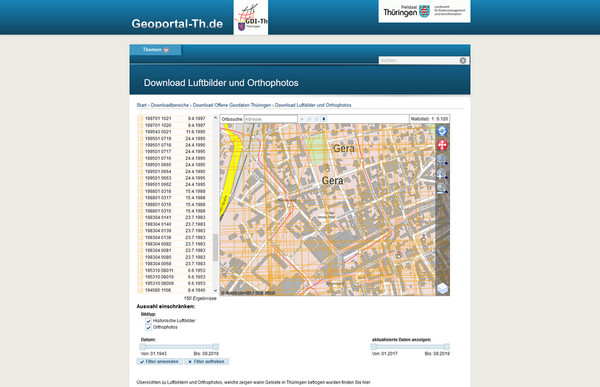The height and width of the screenshot is (387, 600).
Task: Open the Themen dropdown menu
Action: click(x=155, y=50)
